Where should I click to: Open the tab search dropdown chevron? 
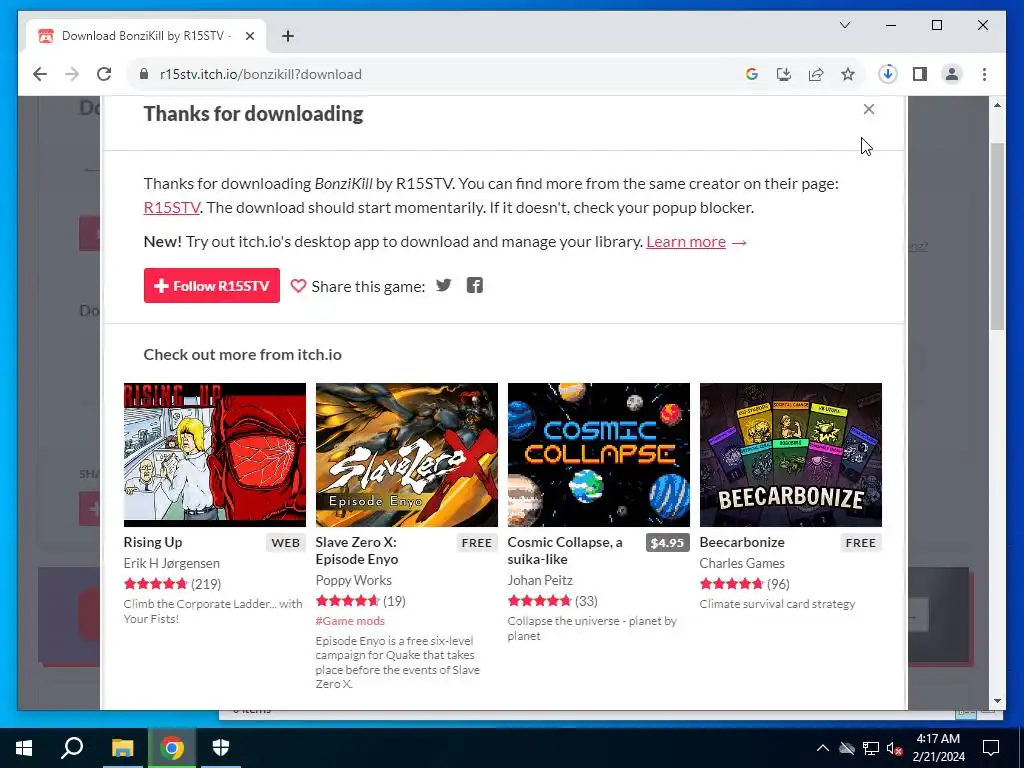(845, 25)
